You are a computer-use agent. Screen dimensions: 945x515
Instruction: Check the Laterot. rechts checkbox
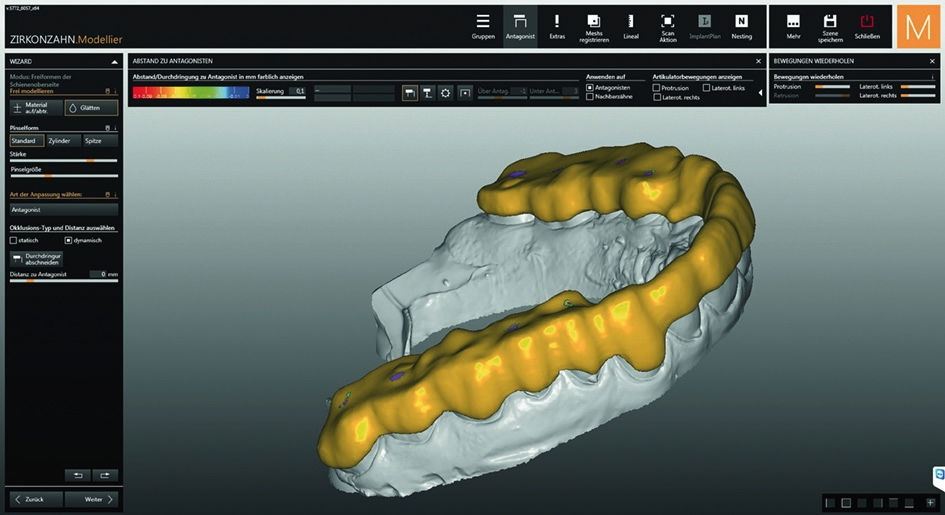tap(656, 98)
